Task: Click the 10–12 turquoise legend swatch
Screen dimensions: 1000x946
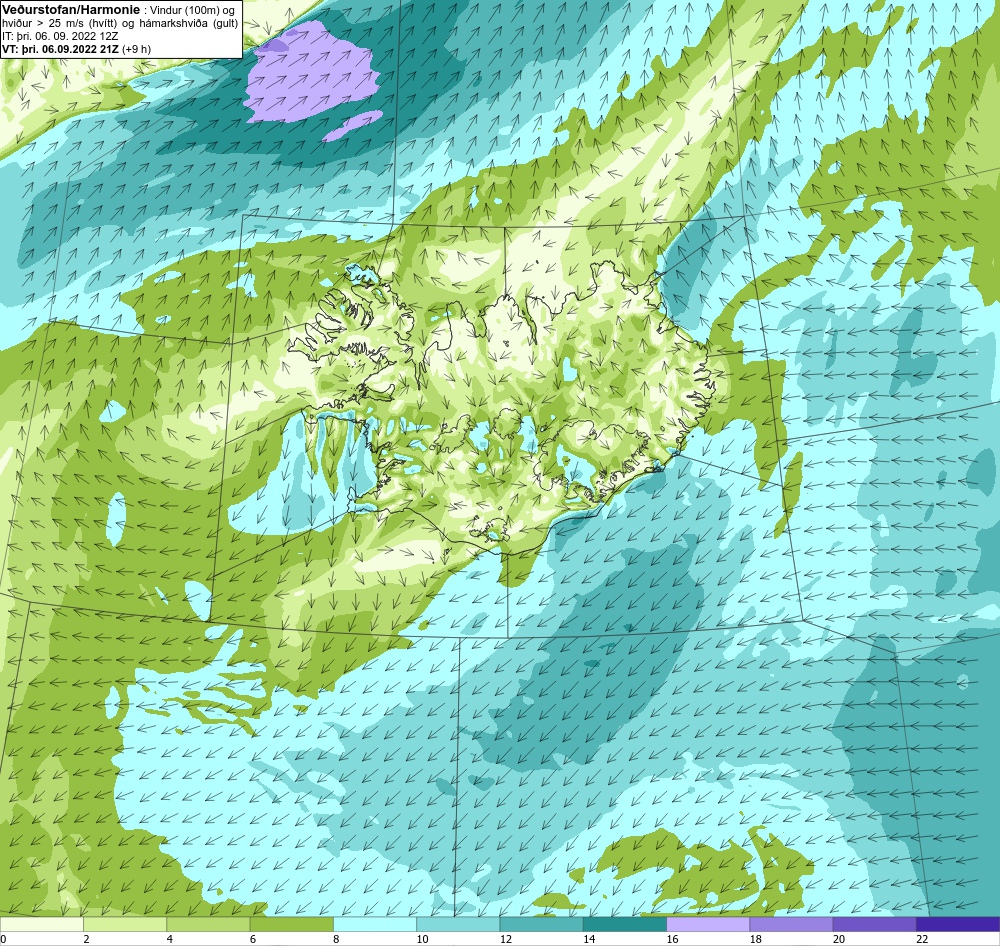Action: point(458,924)
